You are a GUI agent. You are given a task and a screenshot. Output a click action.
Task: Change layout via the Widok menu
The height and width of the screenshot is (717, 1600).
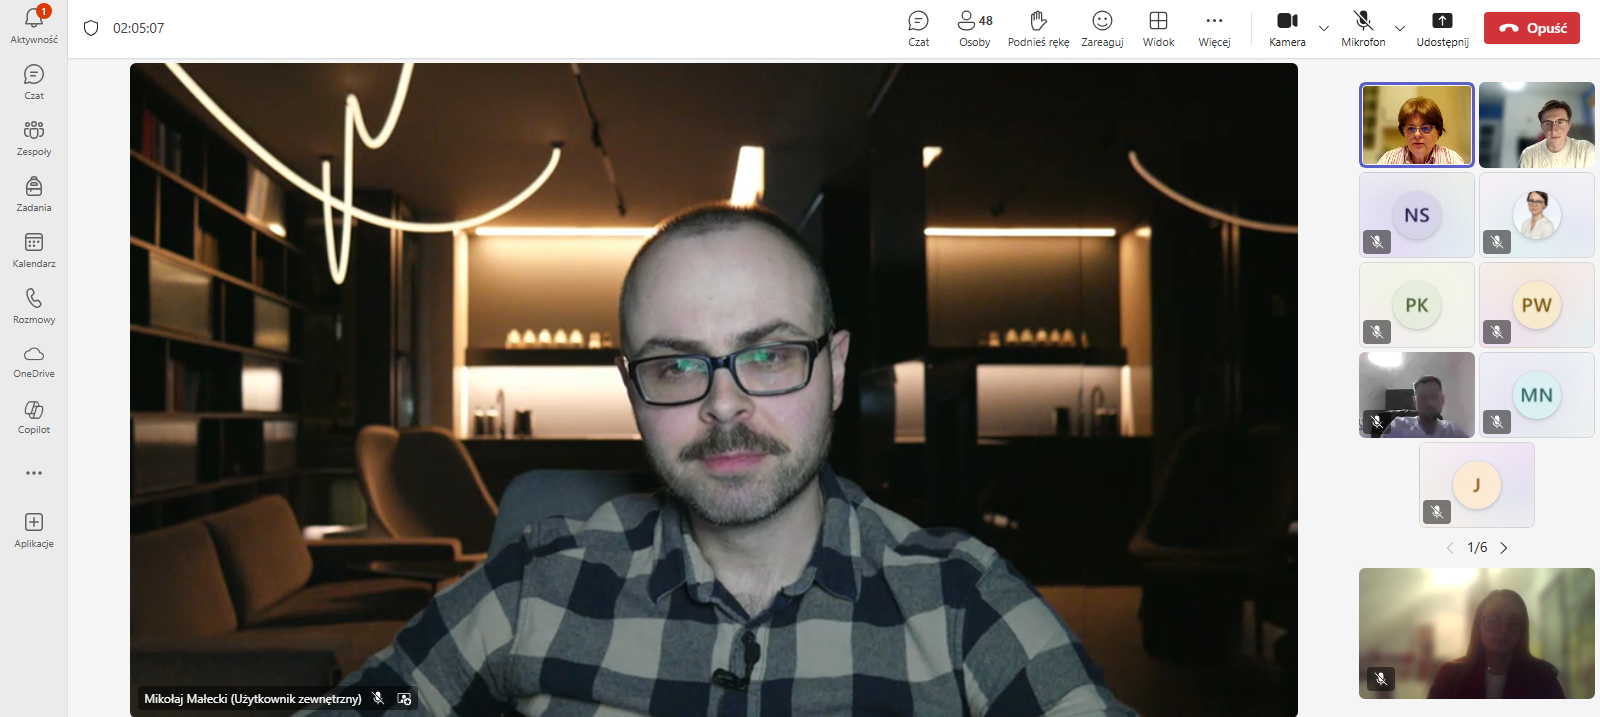pos(1158,28)
